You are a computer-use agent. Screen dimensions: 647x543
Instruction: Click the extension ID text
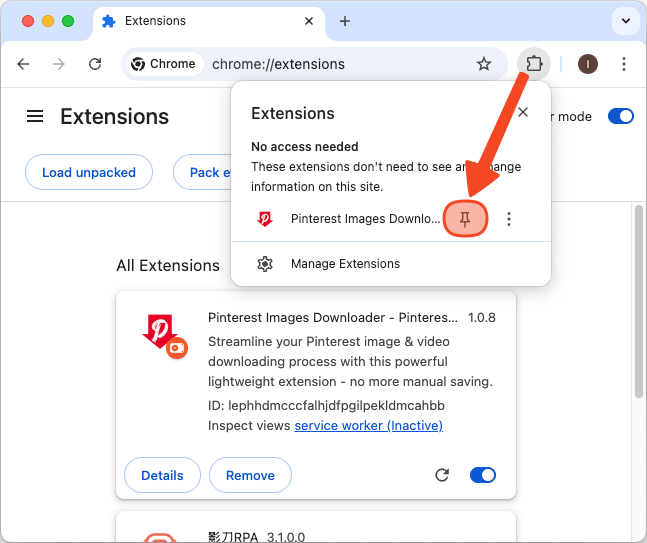tap(326, 406)
